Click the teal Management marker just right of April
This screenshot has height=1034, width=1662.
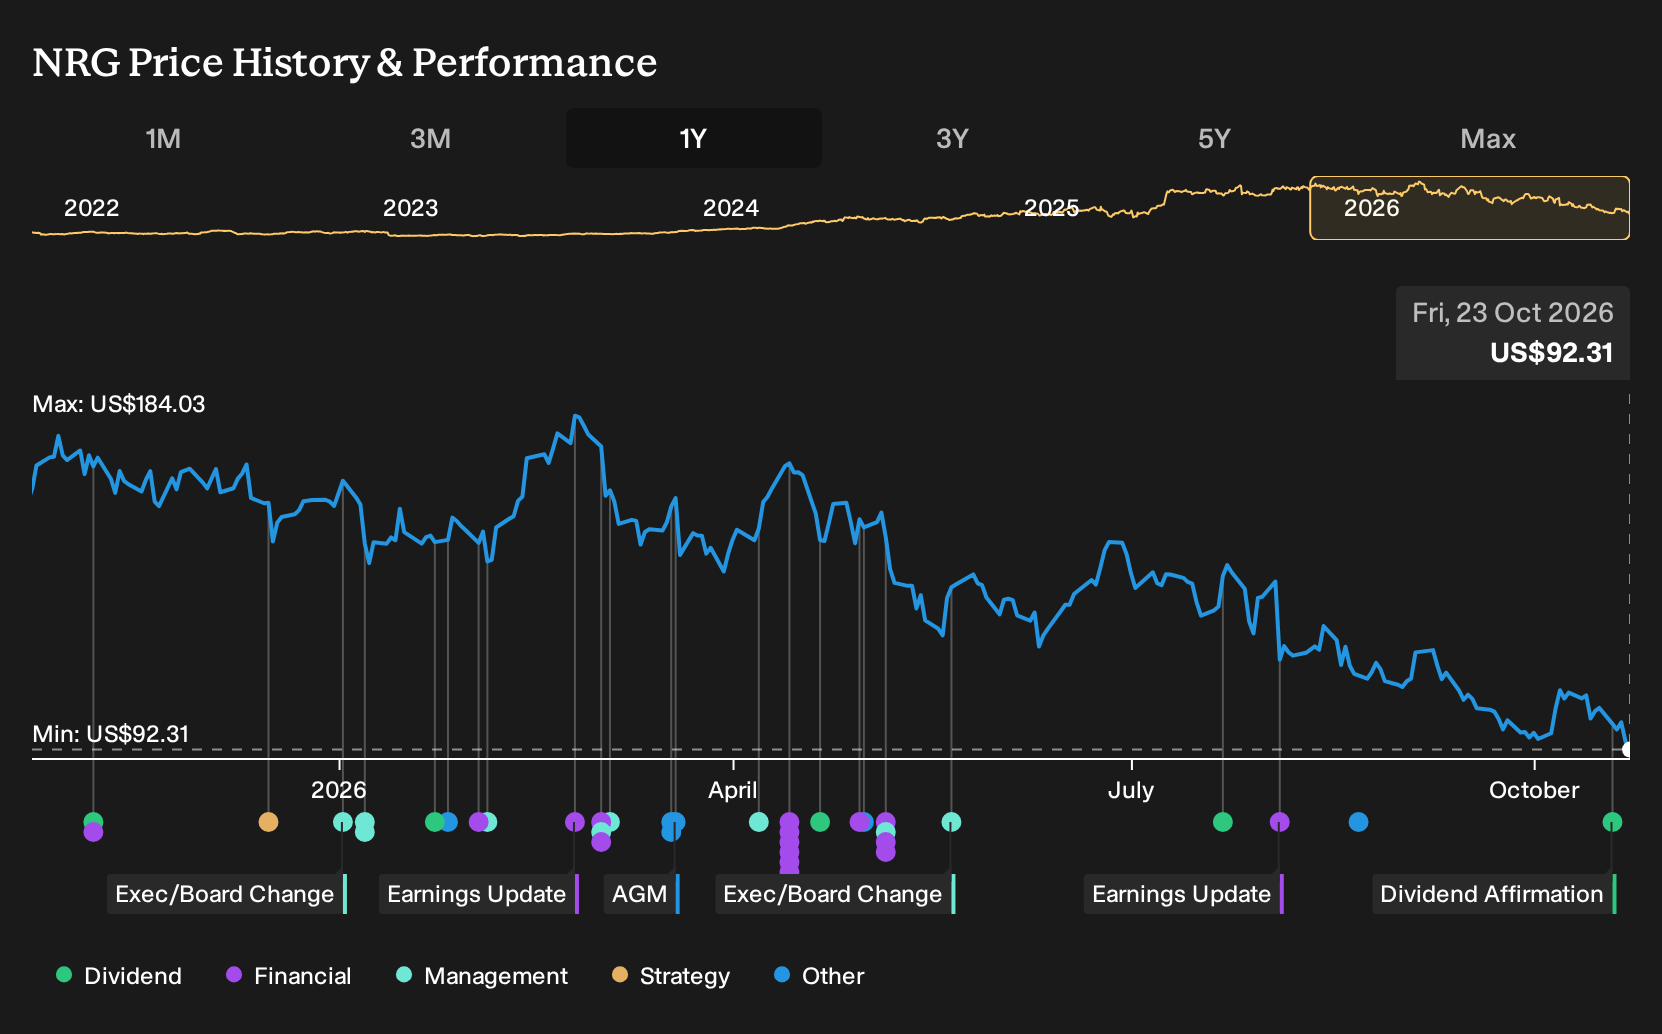tap(759, 822)
